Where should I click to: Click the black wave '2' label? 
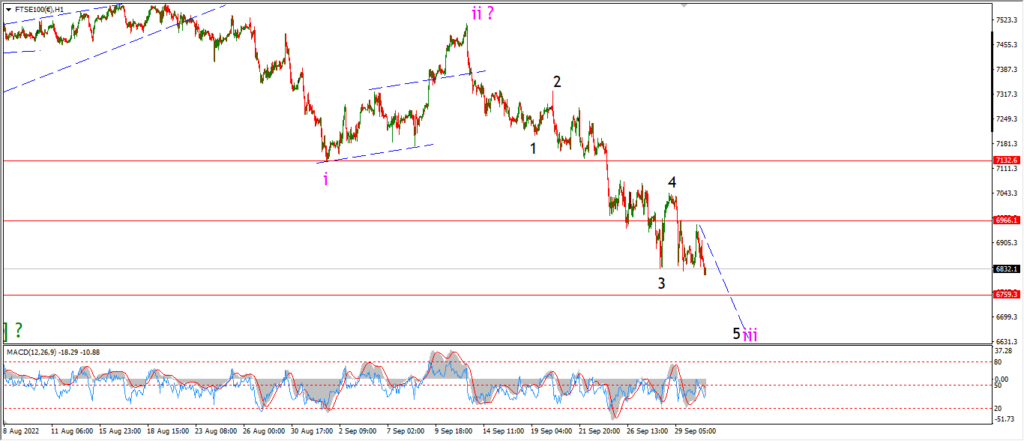(556, 82)
